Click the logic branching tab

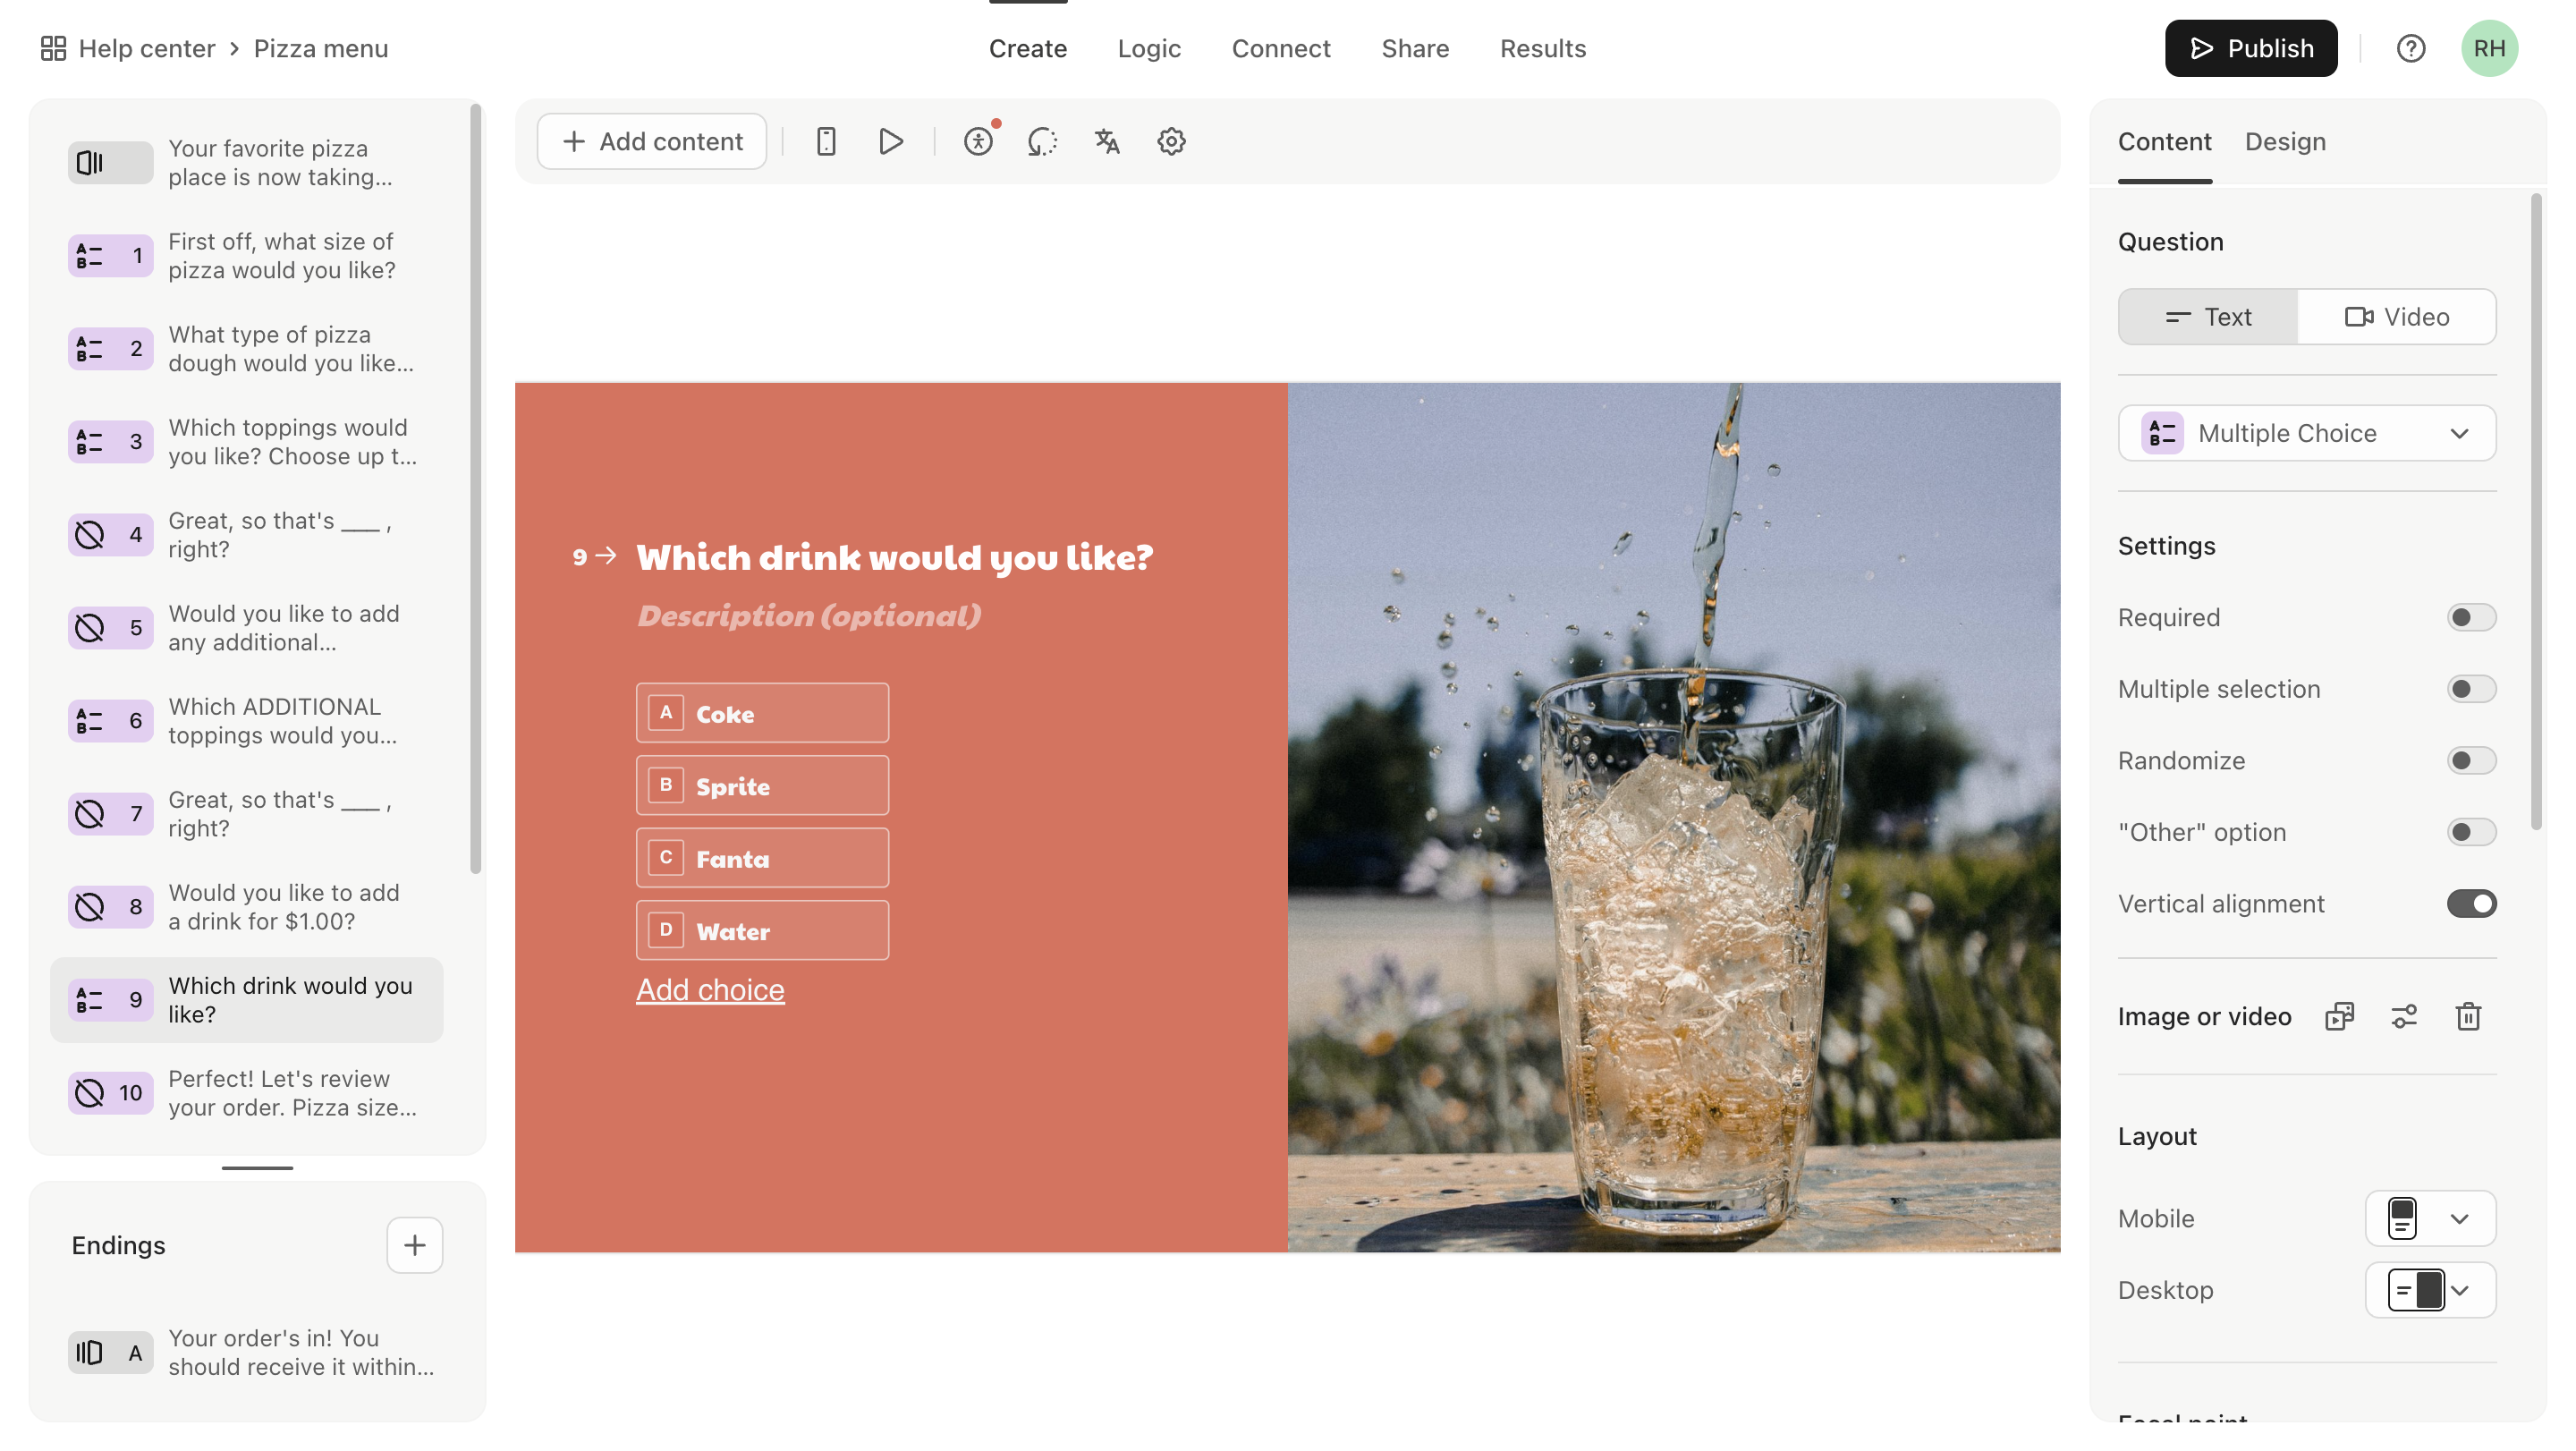(x=1150, y=47)
